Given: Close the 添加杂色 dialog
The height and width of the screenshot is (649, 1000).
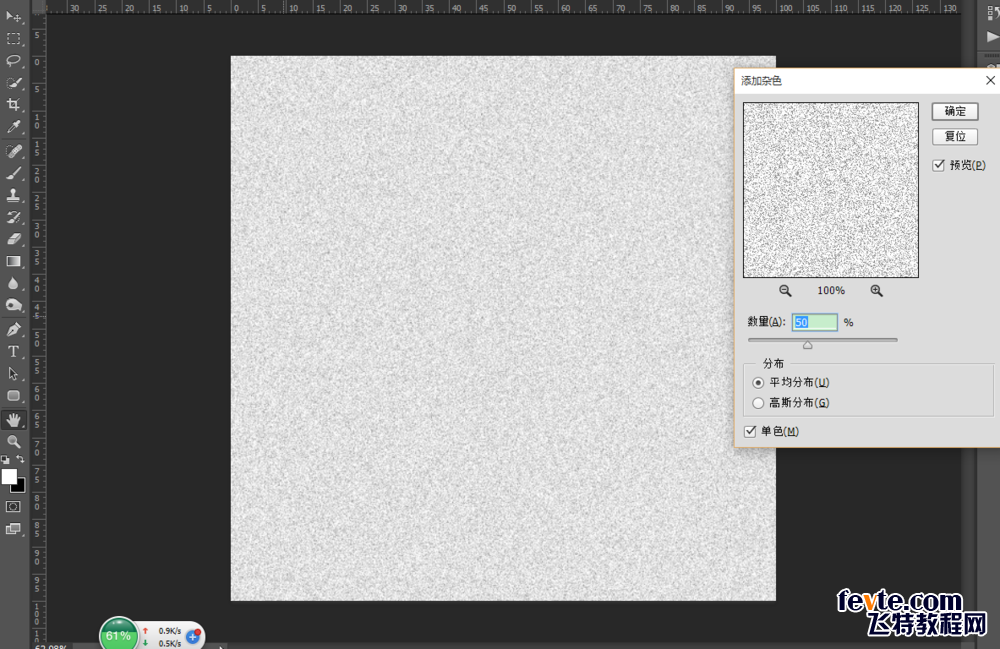Looking at the screenshot, I should 990,80.
